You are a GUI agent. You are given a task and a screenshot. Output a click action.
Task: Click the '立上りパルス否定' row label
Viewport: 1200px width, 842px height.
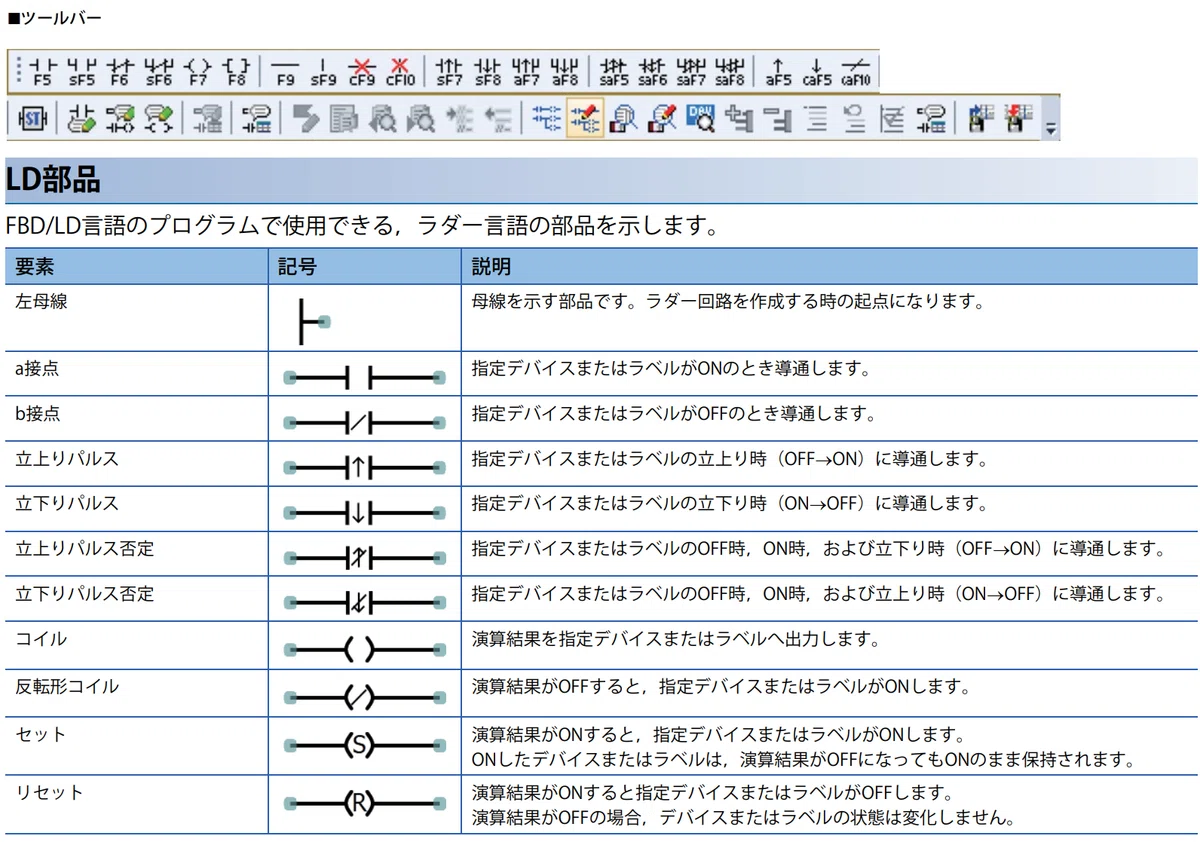pos(85,549)
